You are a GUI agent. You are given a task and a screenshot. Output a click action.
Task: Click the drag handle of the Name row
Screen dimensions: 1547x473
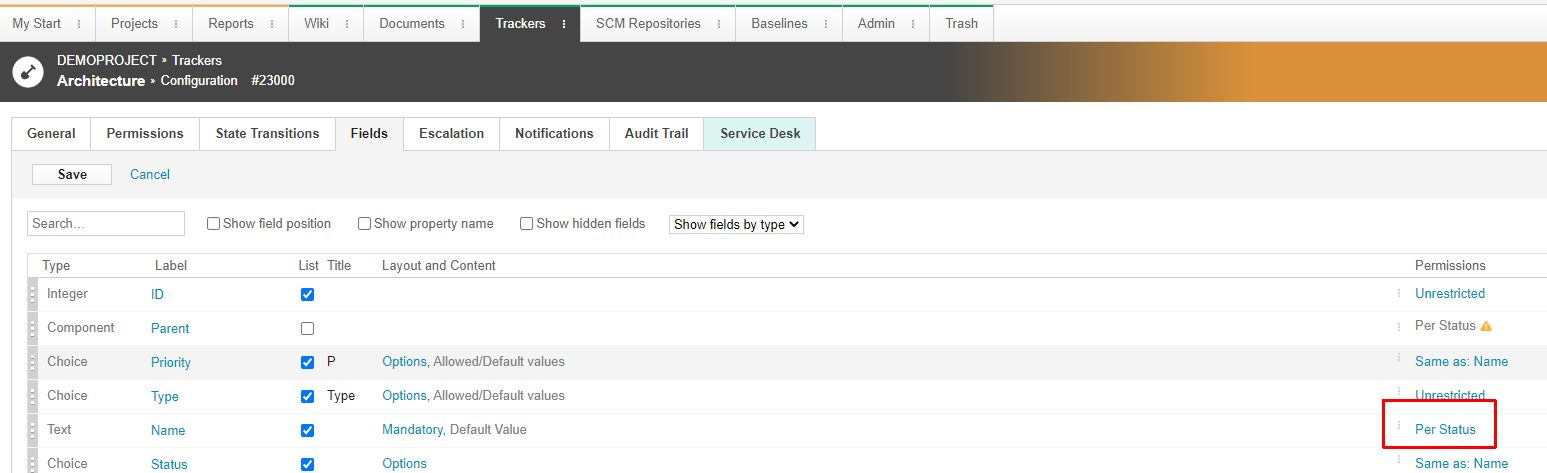pos(33,431)
